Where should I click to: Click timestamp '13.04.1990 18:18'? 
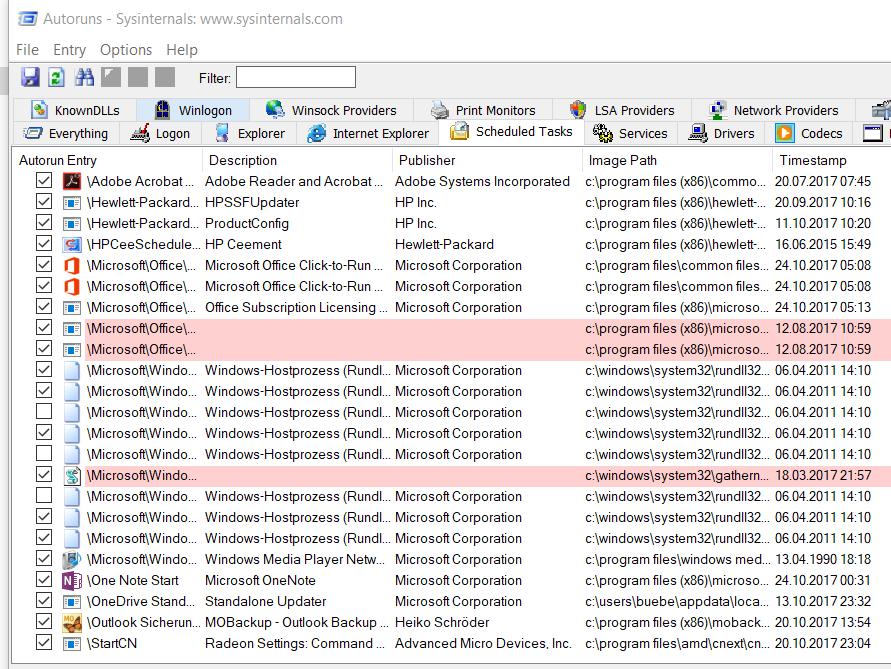coord(823,559)
